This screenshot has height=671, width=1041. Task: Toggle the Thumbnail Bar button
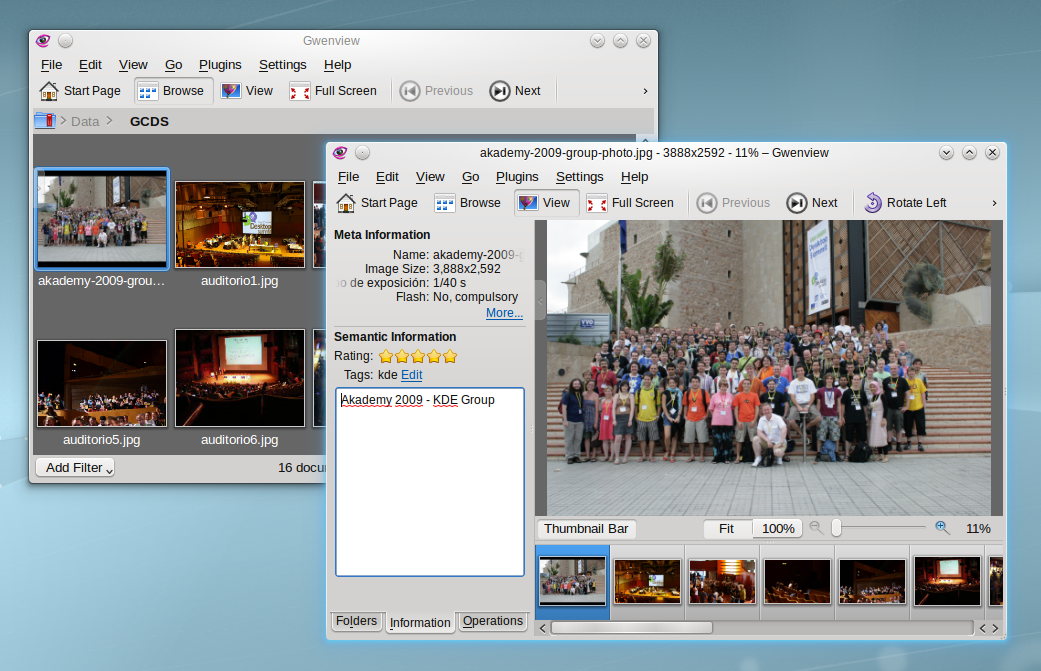586,529
